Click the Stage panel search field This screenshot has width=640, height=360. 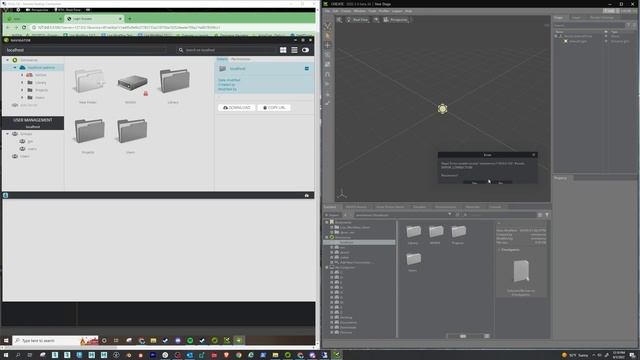(589, 25)
